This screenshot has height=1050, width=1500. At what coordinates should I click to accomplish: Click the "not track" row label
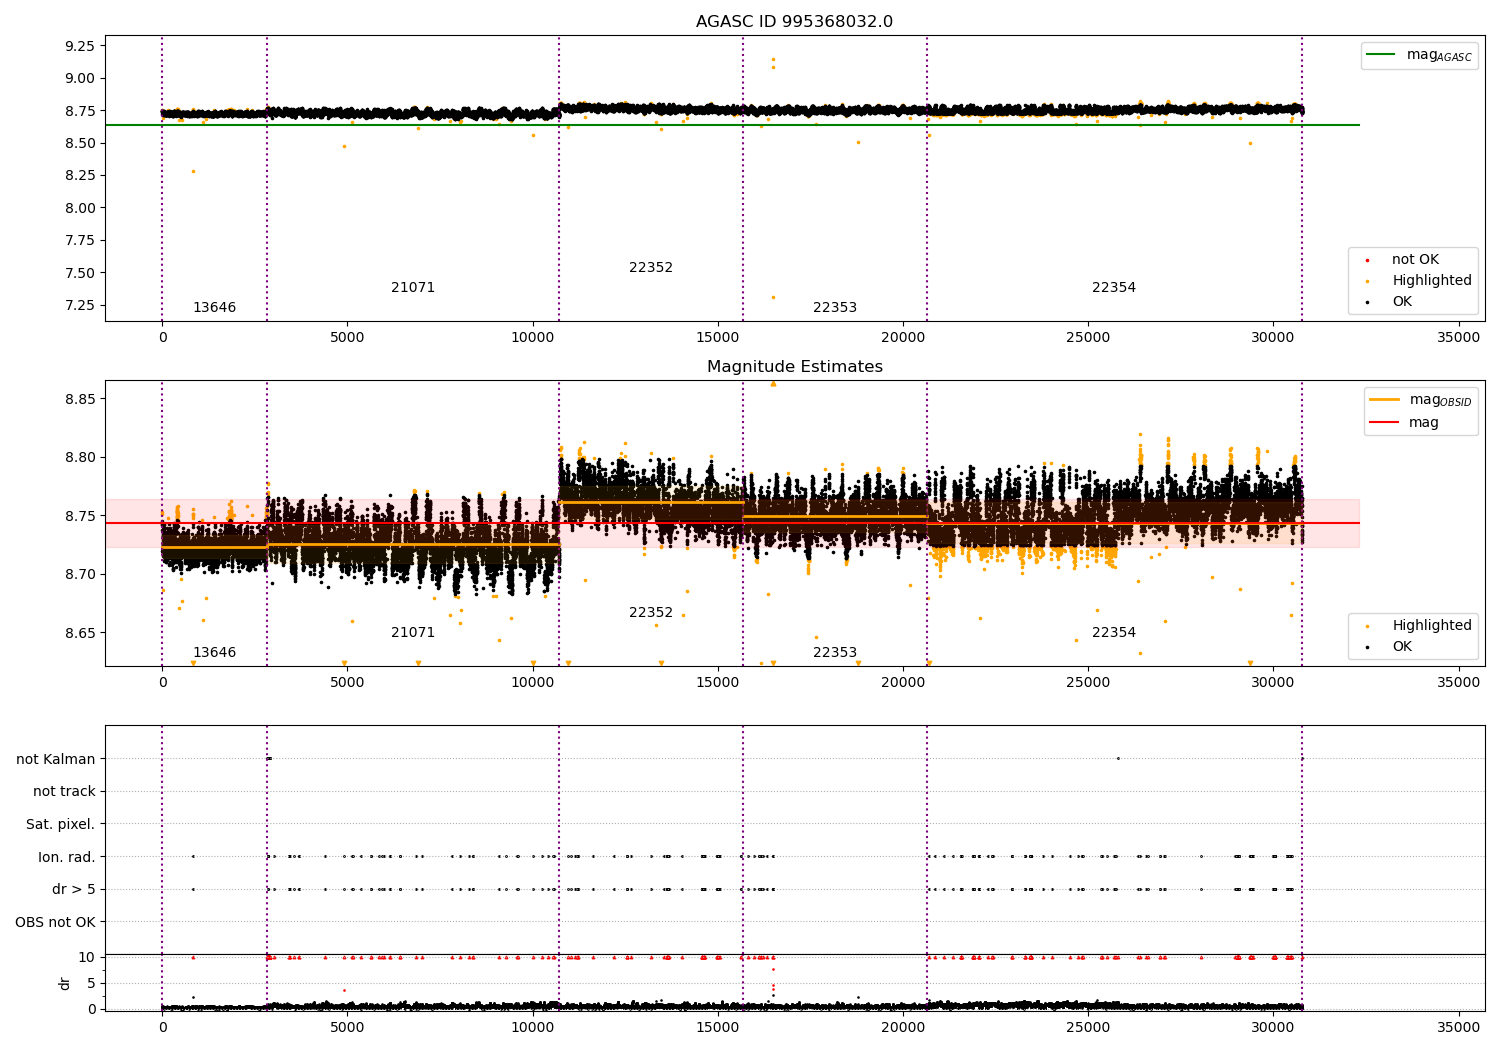point(64,791)
